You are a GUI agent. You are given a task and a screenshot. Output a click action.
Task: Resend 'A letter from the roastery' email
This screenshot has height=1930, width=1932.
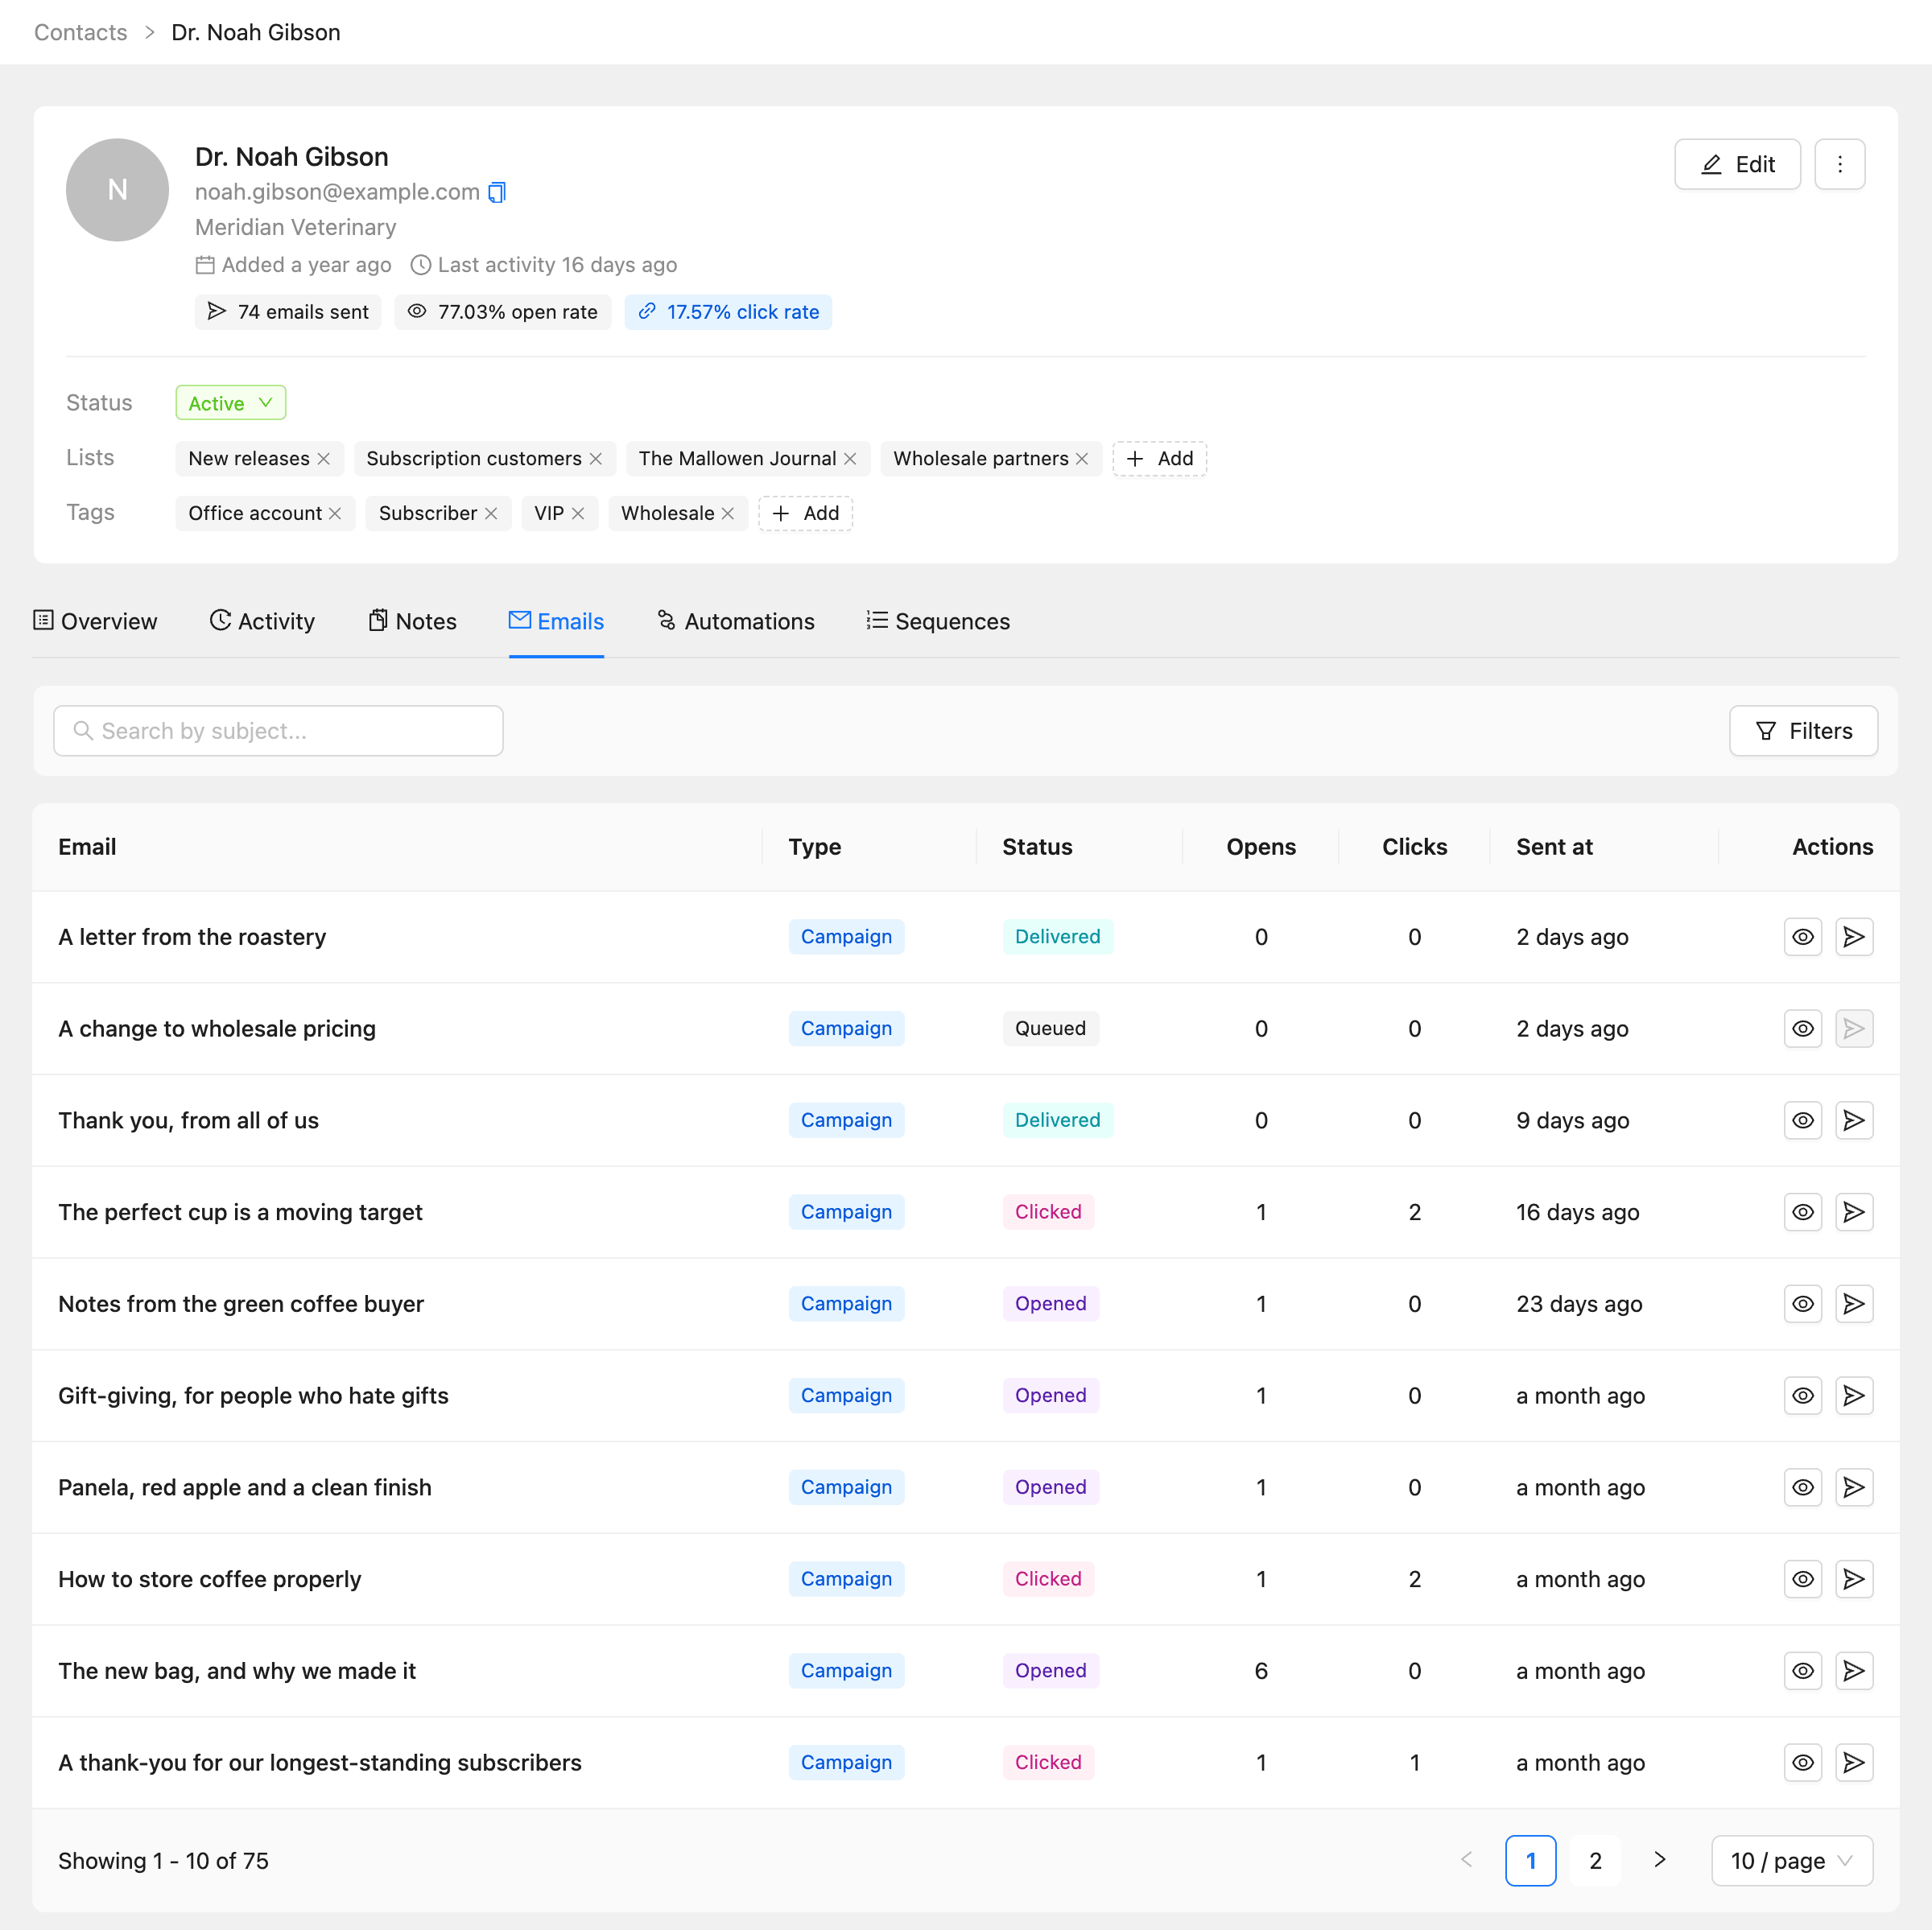tap(1853, 937)
